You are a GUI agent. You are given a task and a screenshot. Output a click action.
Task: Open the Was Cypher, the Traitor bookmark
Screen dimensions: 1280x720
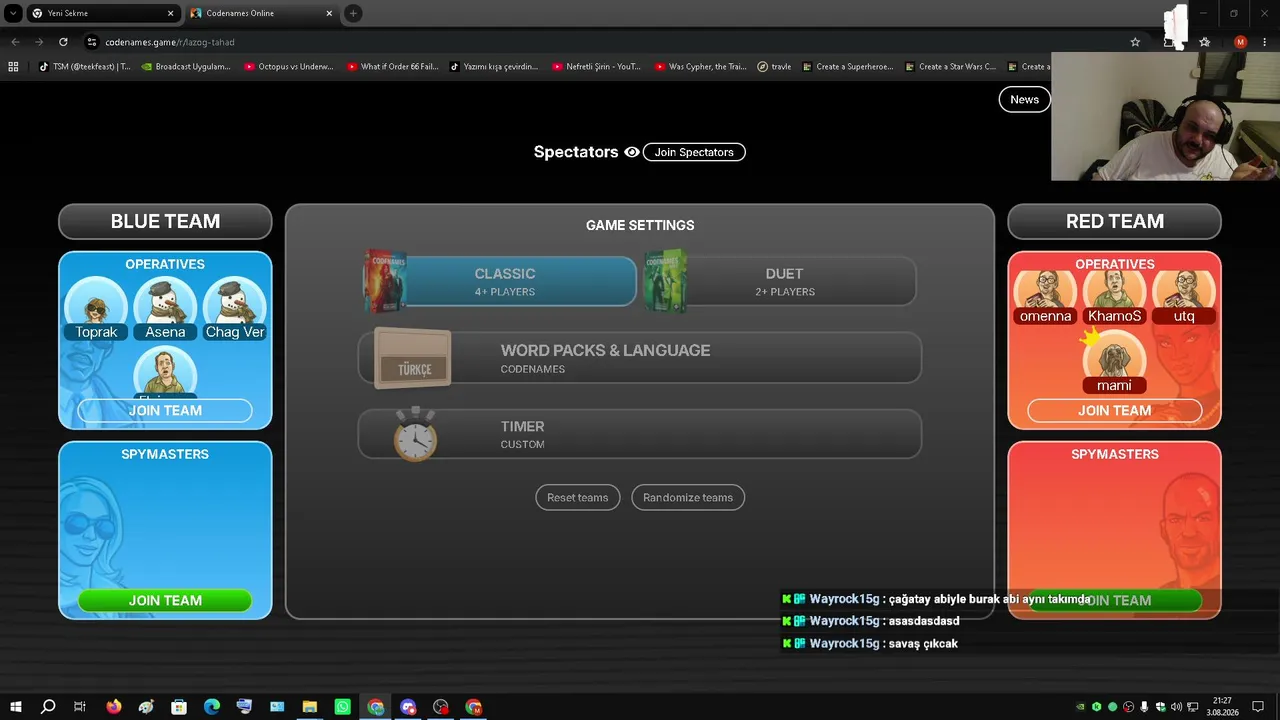[700, 67]
